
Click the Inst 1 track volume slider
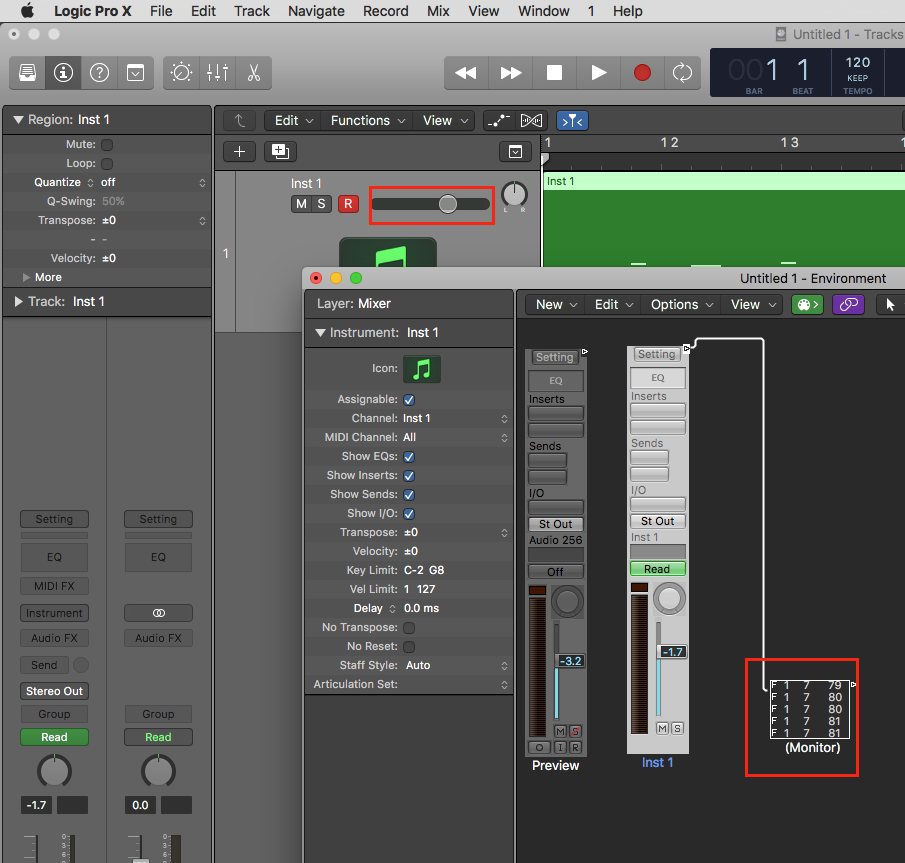[x=431, y=204]
